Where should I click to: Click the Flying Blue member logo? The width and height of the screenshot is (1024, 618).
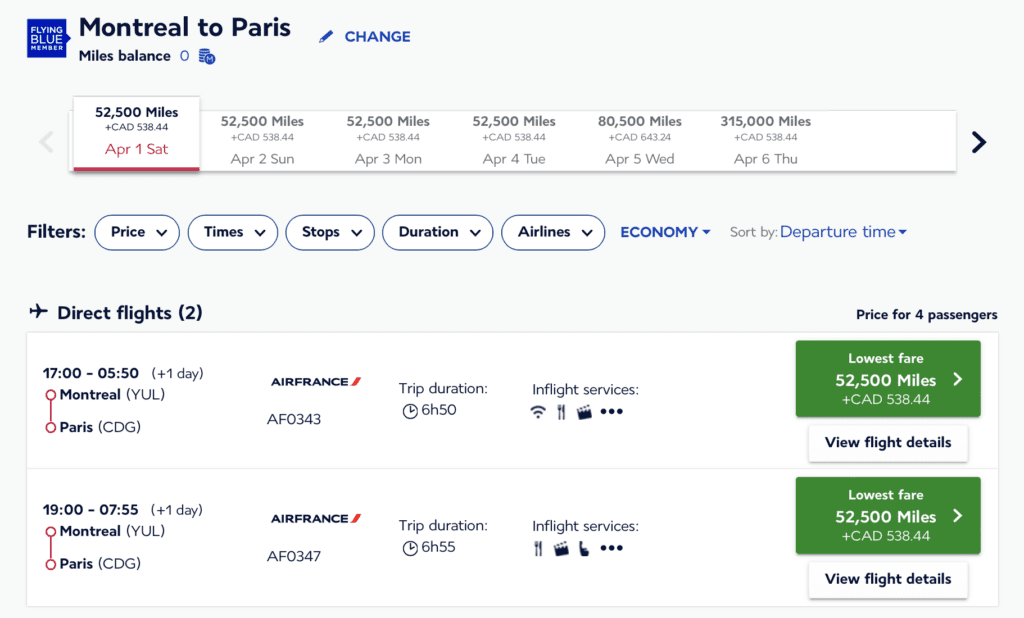tap(46, 37)
